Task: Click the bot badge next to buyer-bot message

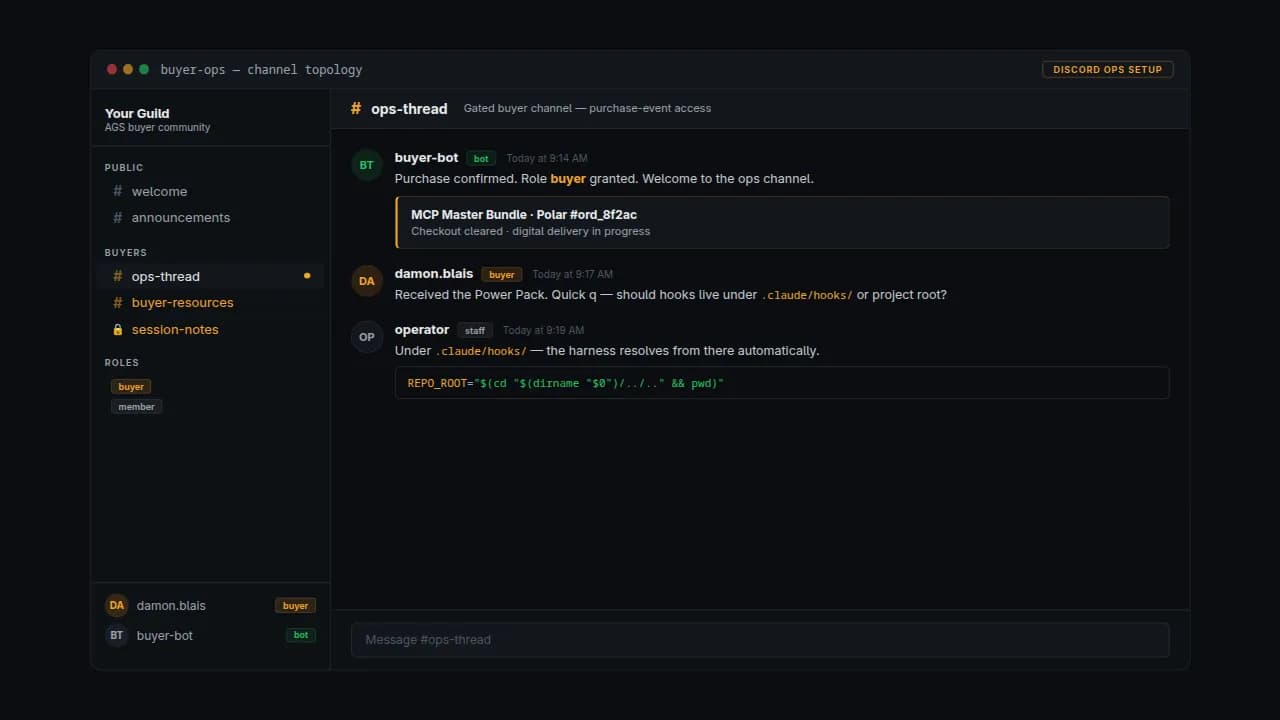Action: (482, 158)
